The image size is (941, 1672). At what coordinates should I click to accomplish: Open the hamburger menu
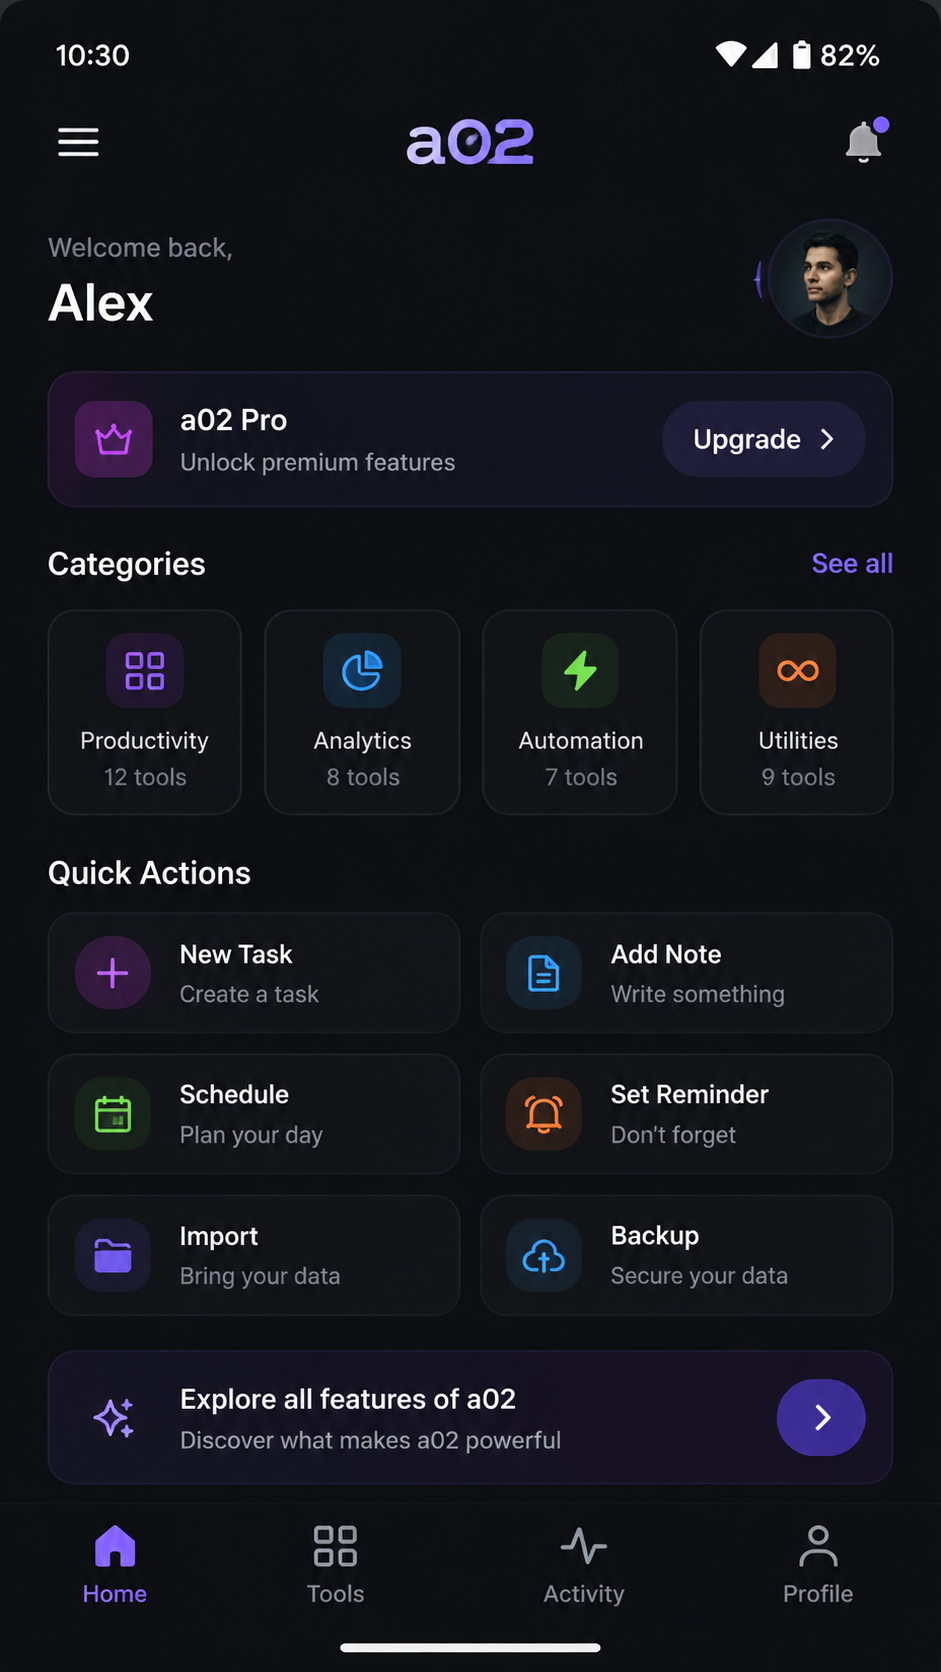point(78,142)
